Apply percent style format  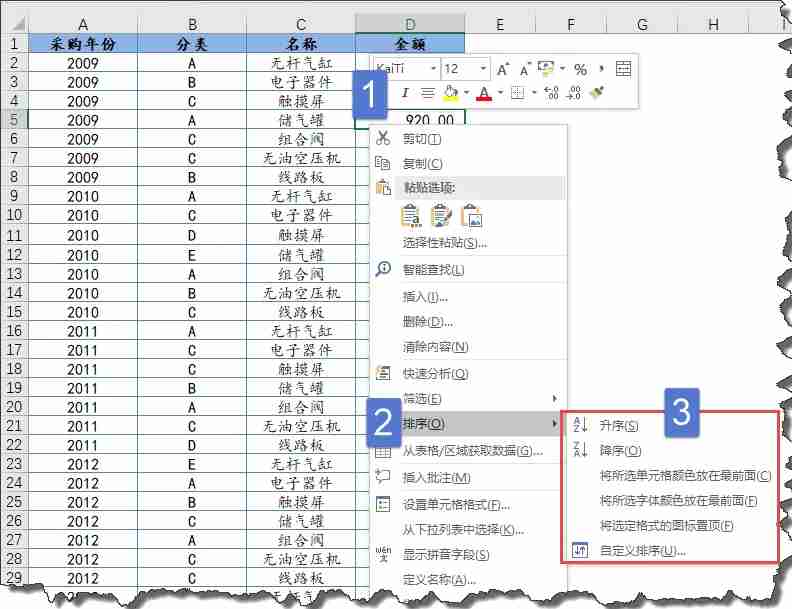tap(580, 69)
